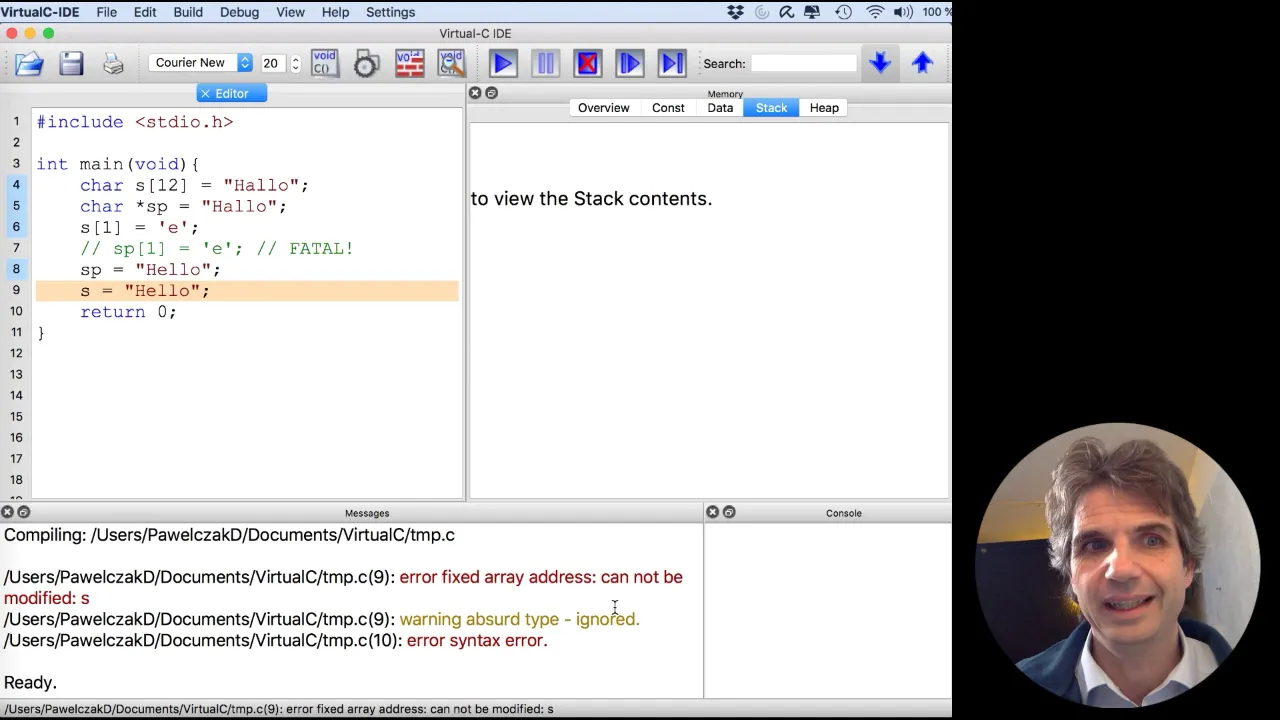This screenshot has width=1280, height=720.
Task: Start program with the blue play button
Action: (503, 63)
